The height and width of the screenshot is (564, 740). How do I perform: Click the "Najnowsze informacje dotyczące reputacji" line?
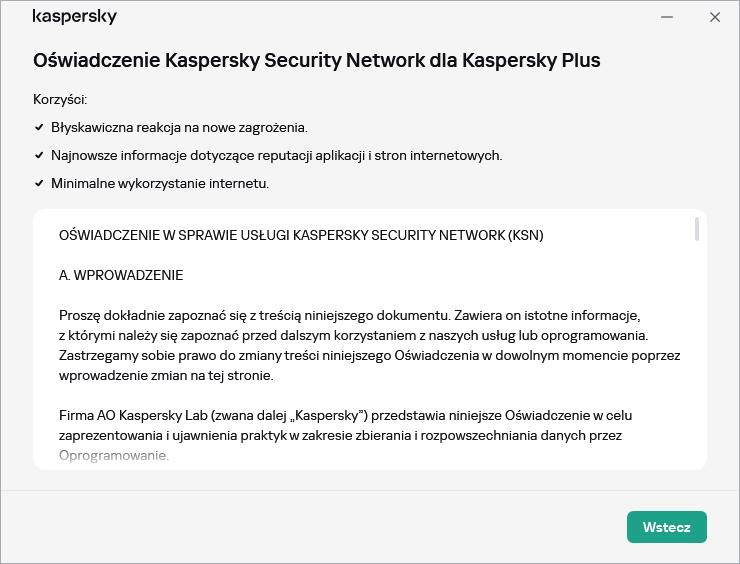[276, 156]
